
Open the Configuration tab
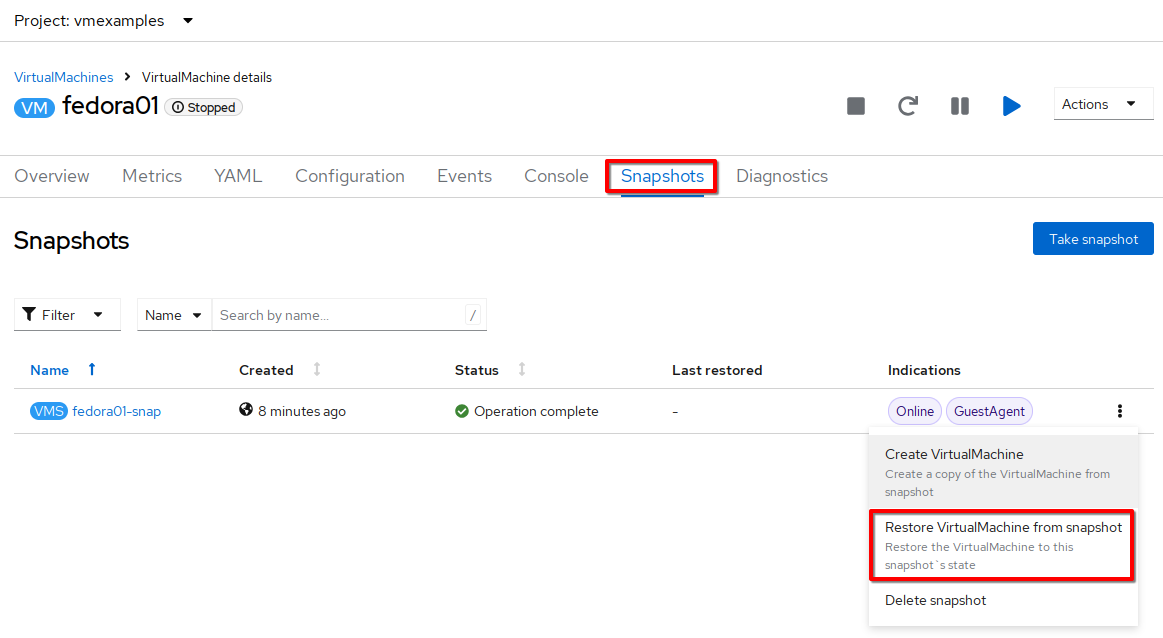(x=350, y=176)
